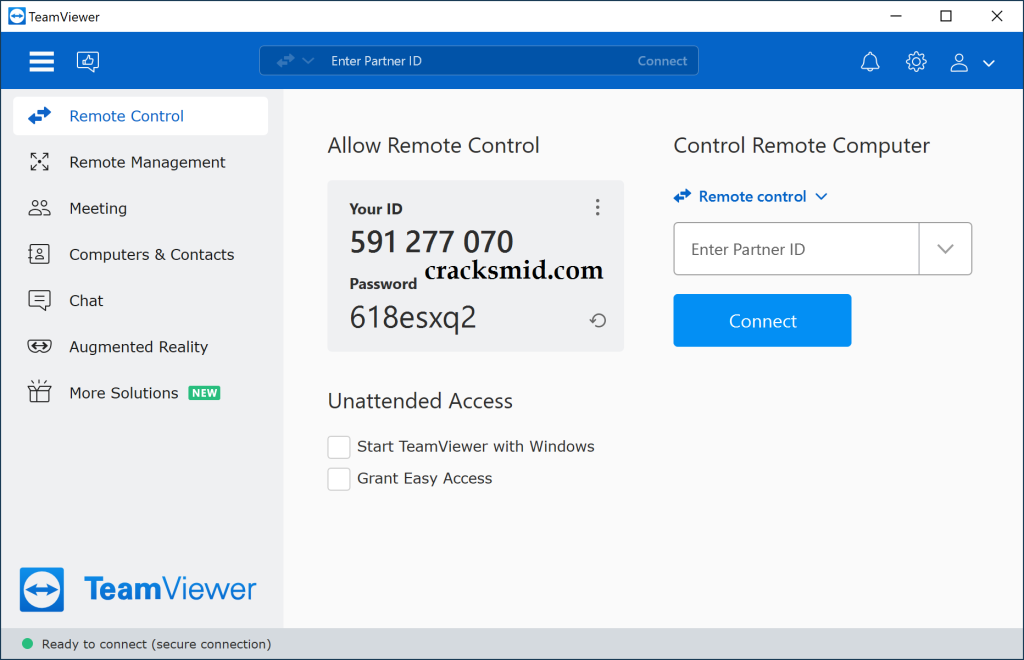Tick the Grant Easy Access checkbox
The height and width of the screenshot is (660, 1024).
[x=339, y=479]
